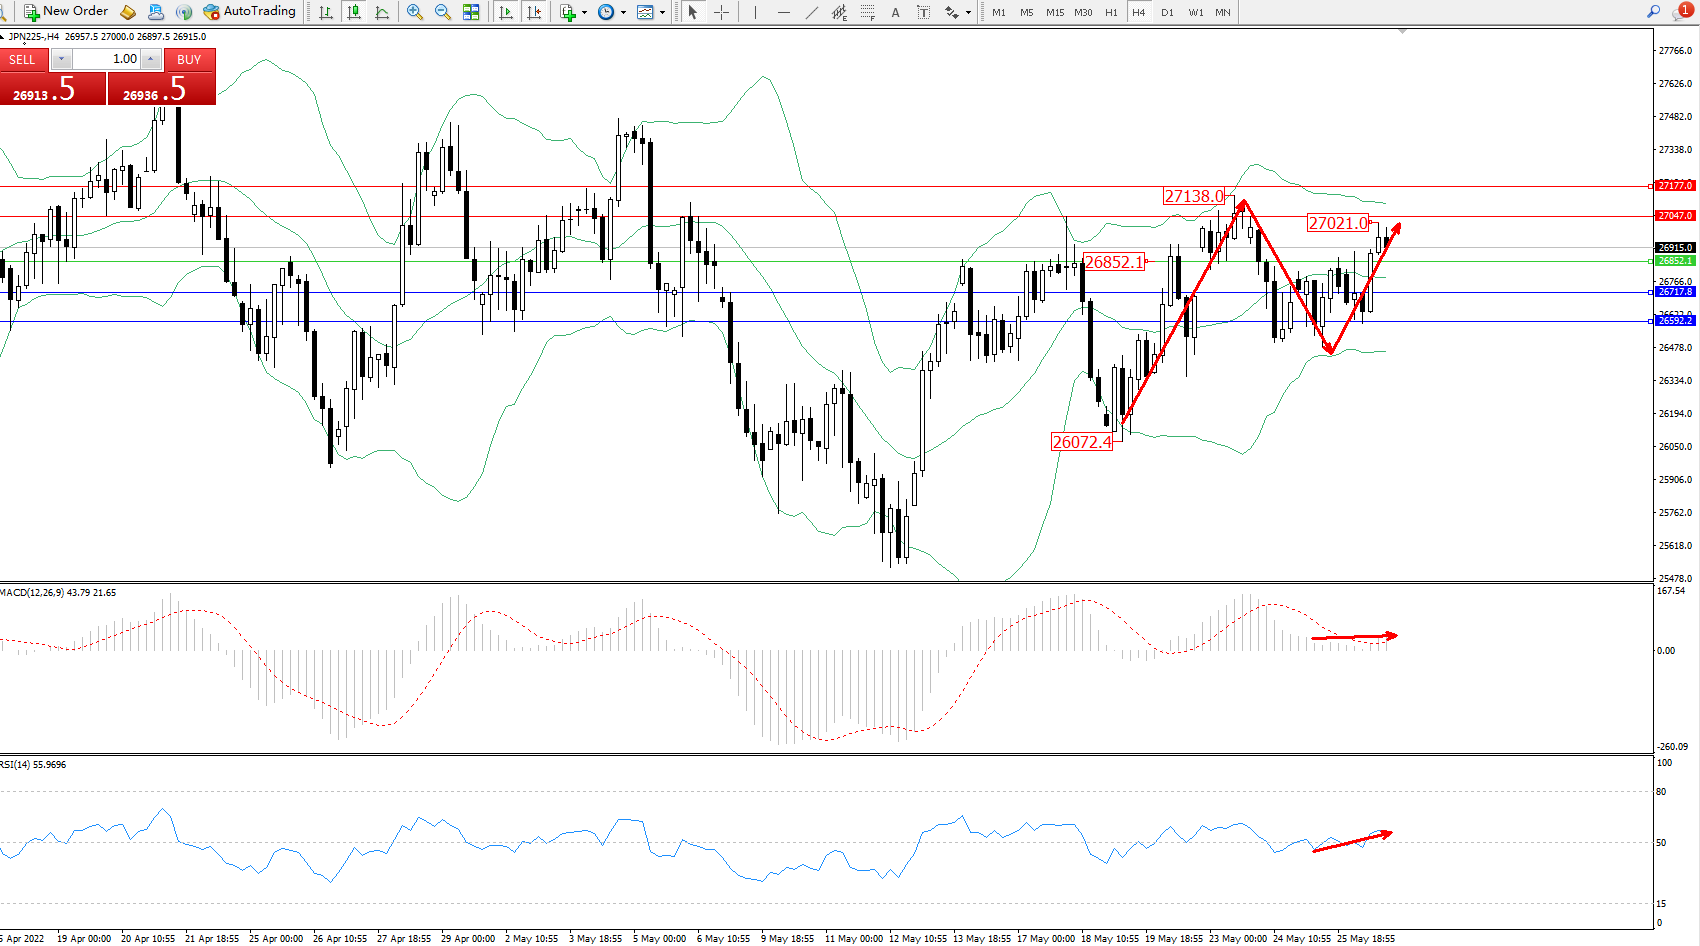
Task: Toggle the chart auto scroll button
Action: click(506, 12)
